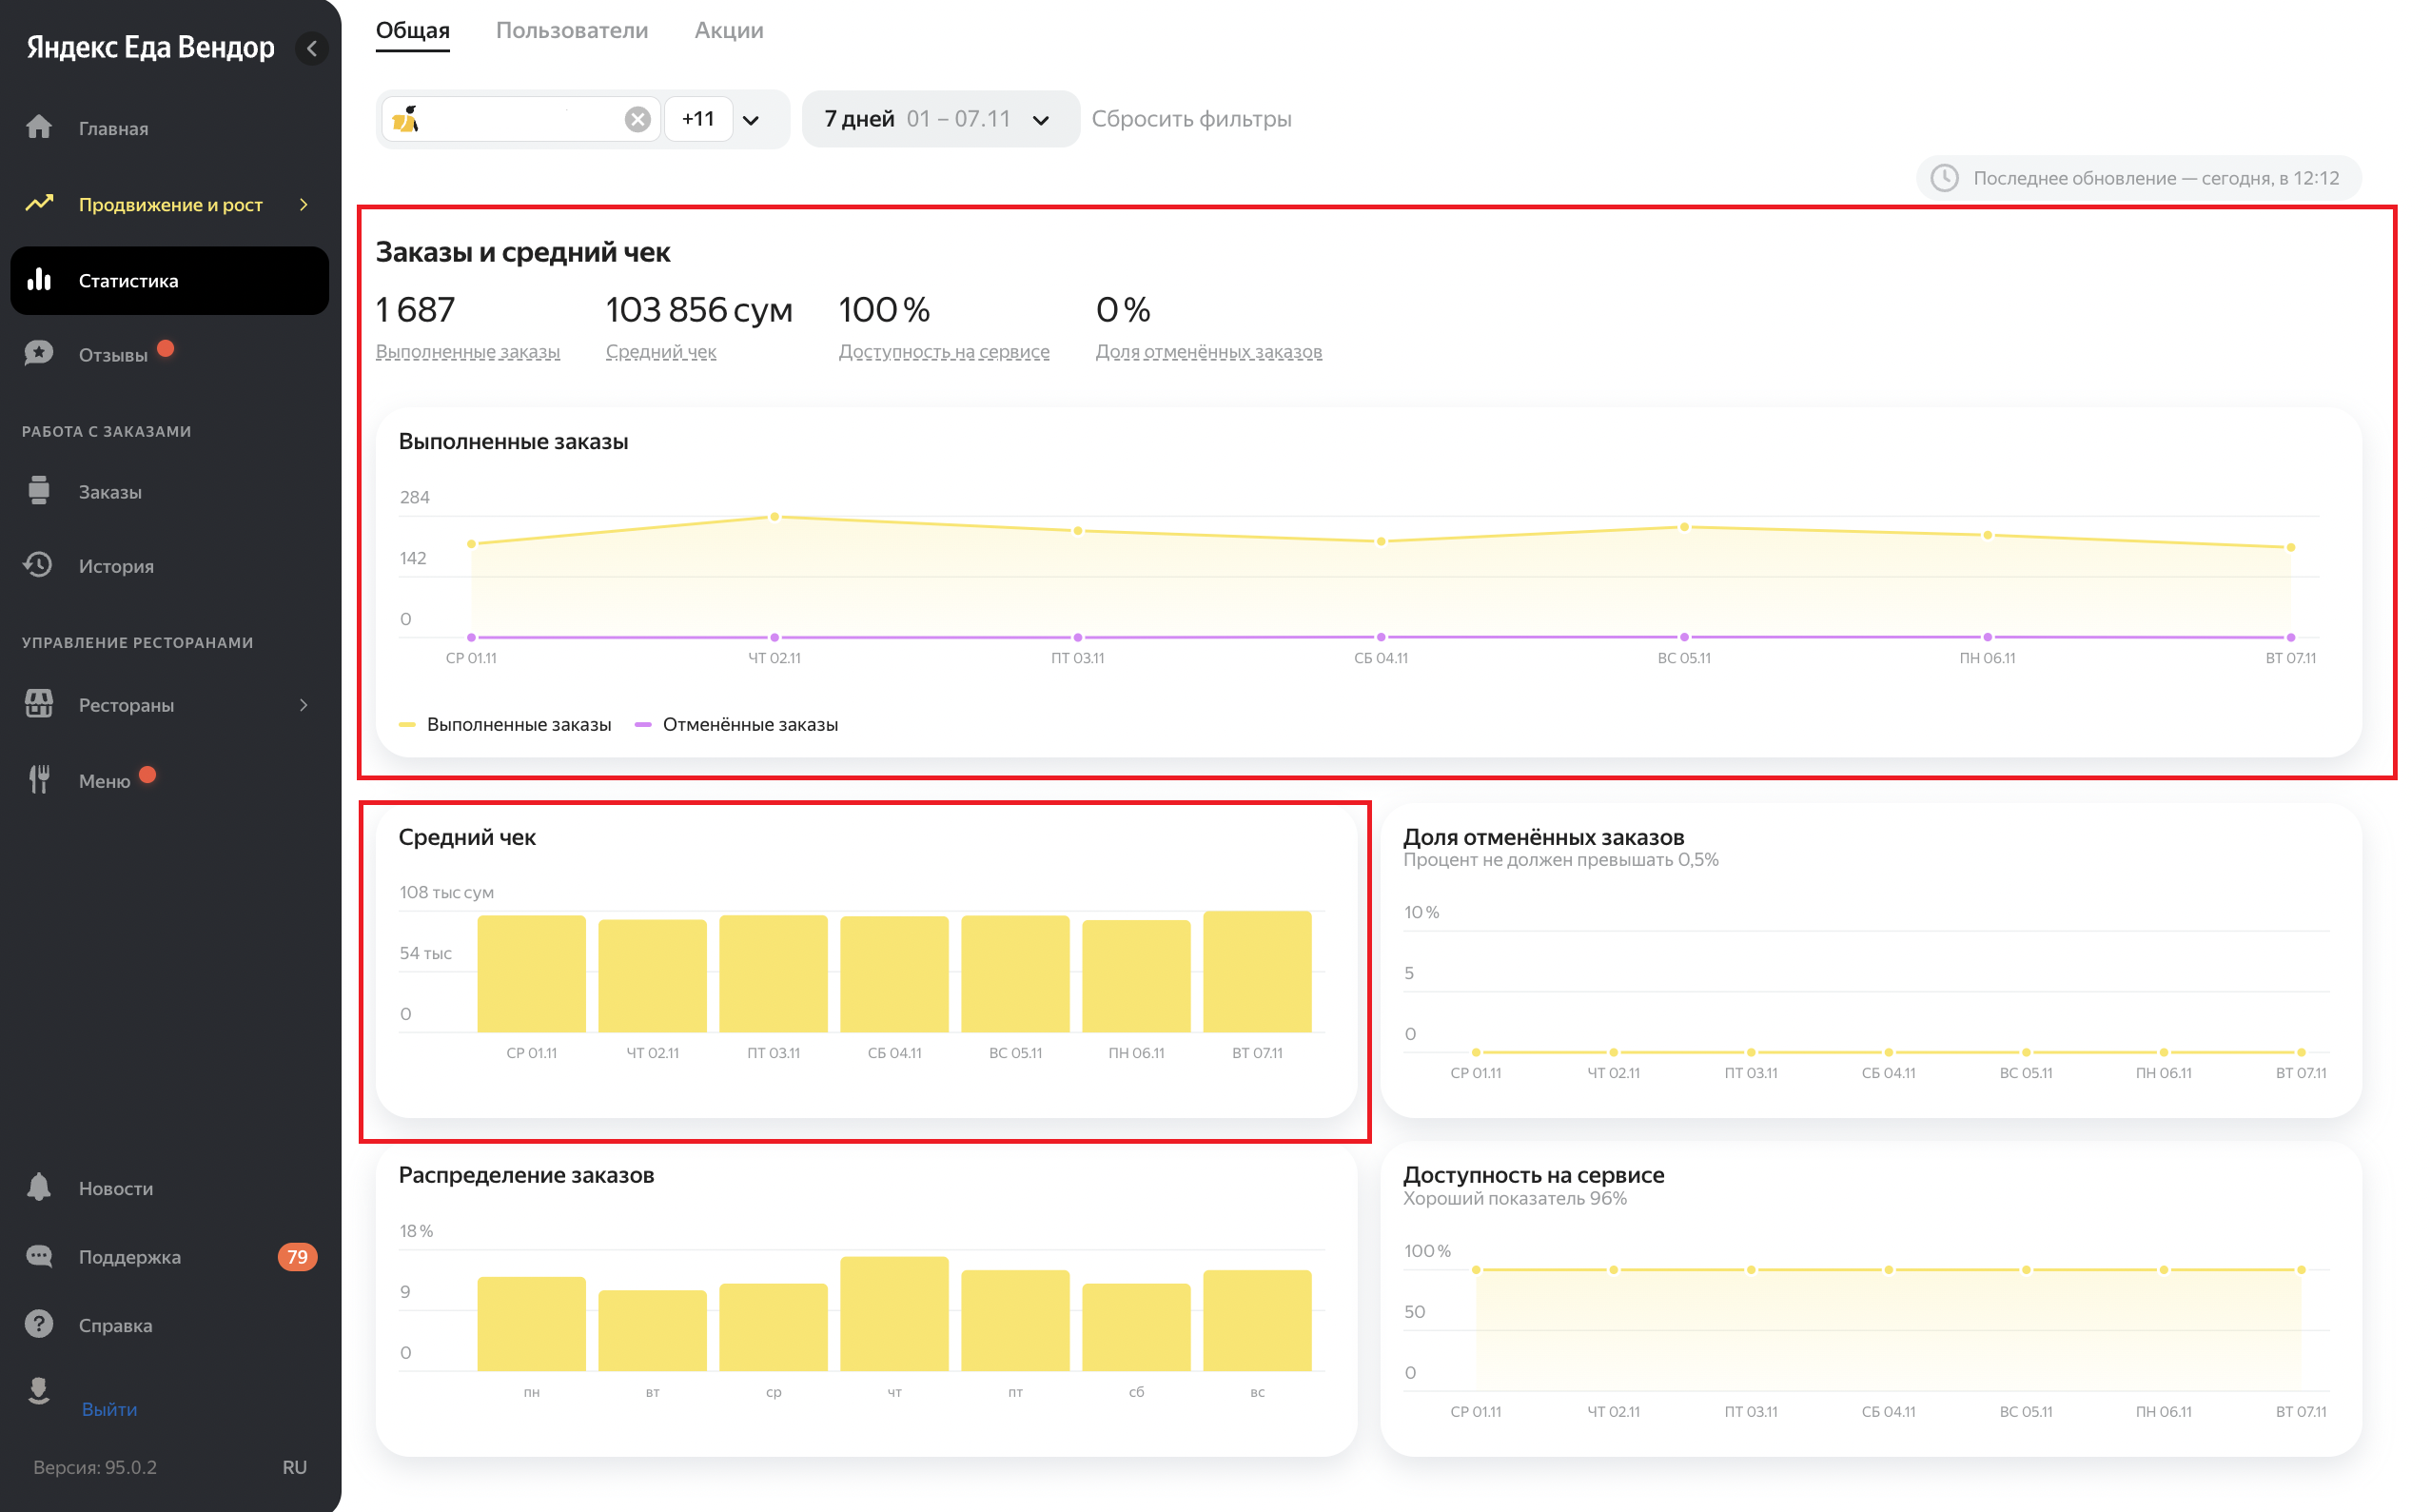Open Статистика bar chart icon
Screen dimensions: 2431x1512
point(39,280)
